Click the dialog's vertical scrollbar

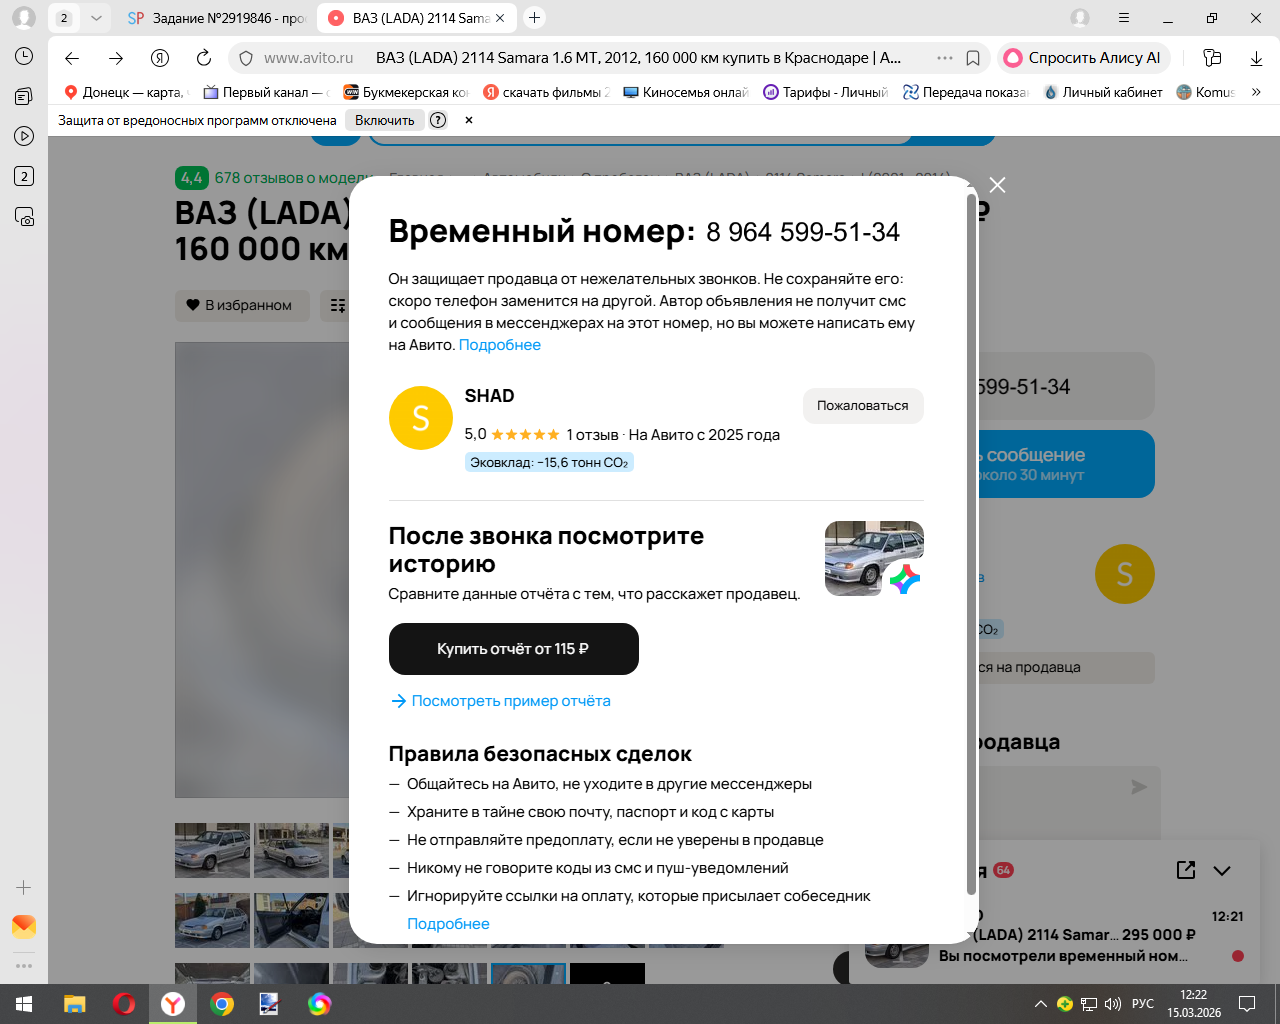(x=971, y=544)
